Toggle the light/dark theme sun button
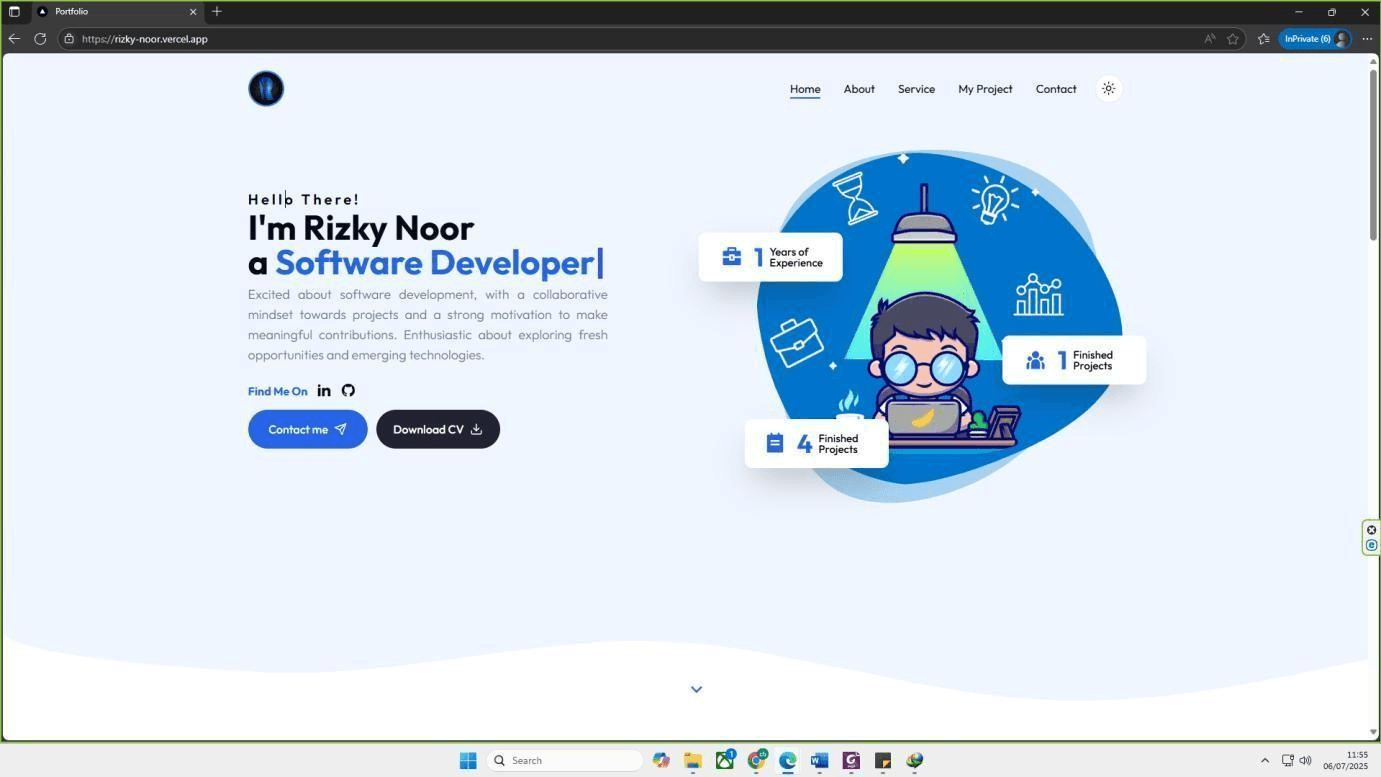Image resolution: width=1381 pixels, height=777 pixels. (x=1108, y=89)
